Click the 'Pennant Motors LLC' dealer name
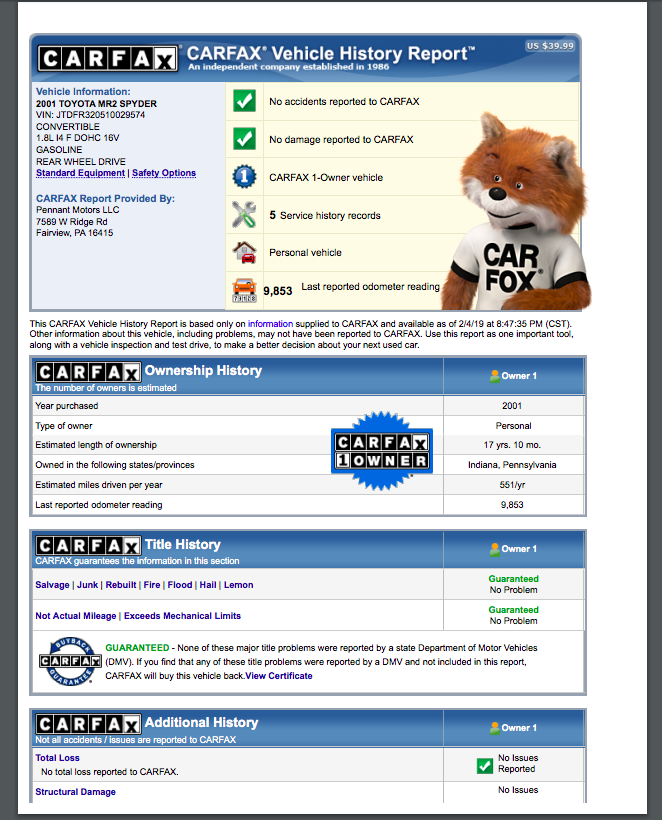 (77, 210)
